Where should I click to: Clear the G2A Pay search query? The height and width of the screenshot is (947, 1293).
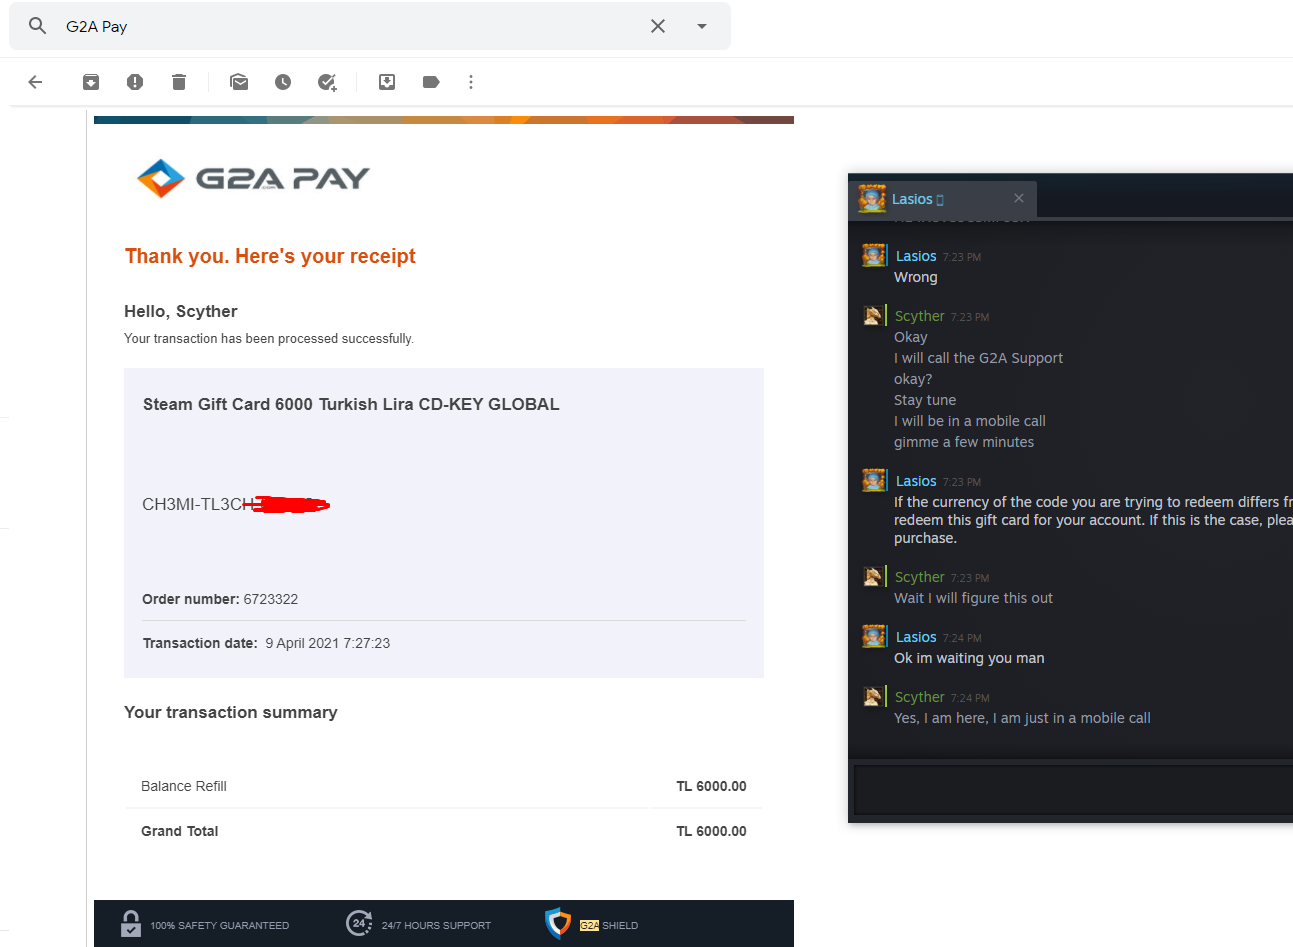[x=658, y=26]
